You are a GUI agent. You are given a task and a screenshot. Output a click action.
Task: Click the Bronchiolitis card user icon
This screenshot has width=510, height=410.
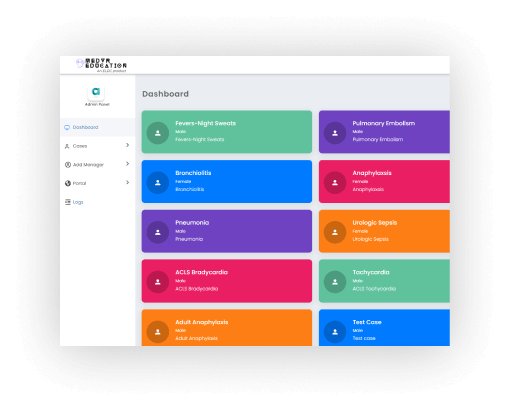click(x=158, y=183)
